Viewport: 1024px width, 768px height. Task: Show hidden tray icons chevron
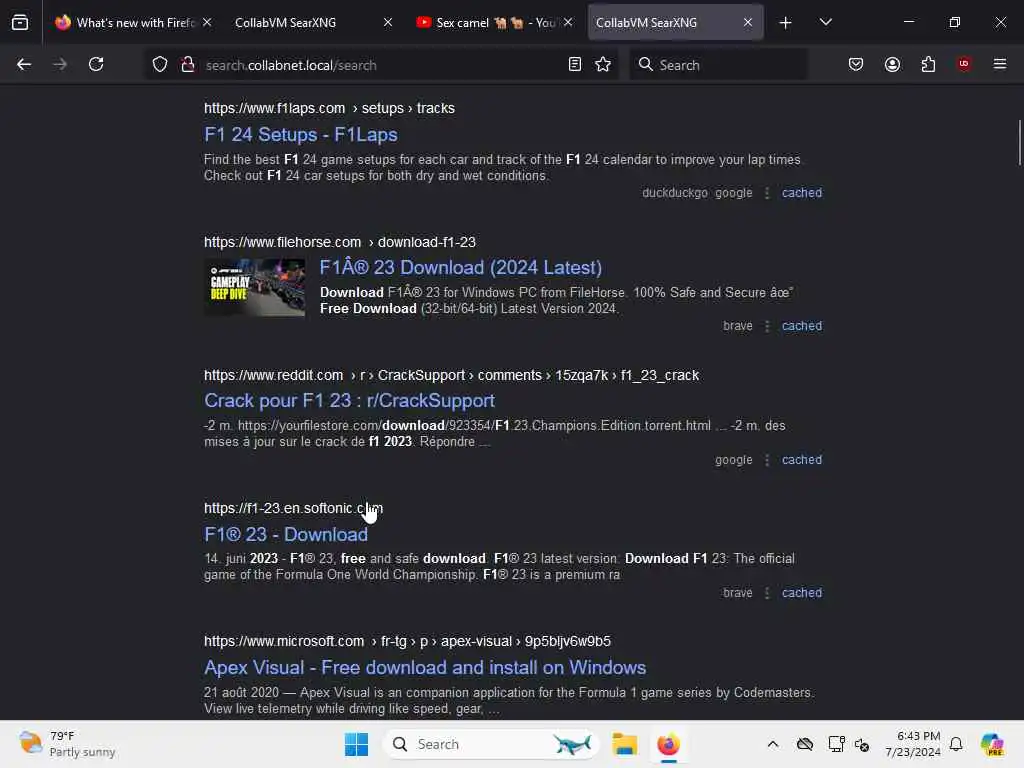coord(773,744)
